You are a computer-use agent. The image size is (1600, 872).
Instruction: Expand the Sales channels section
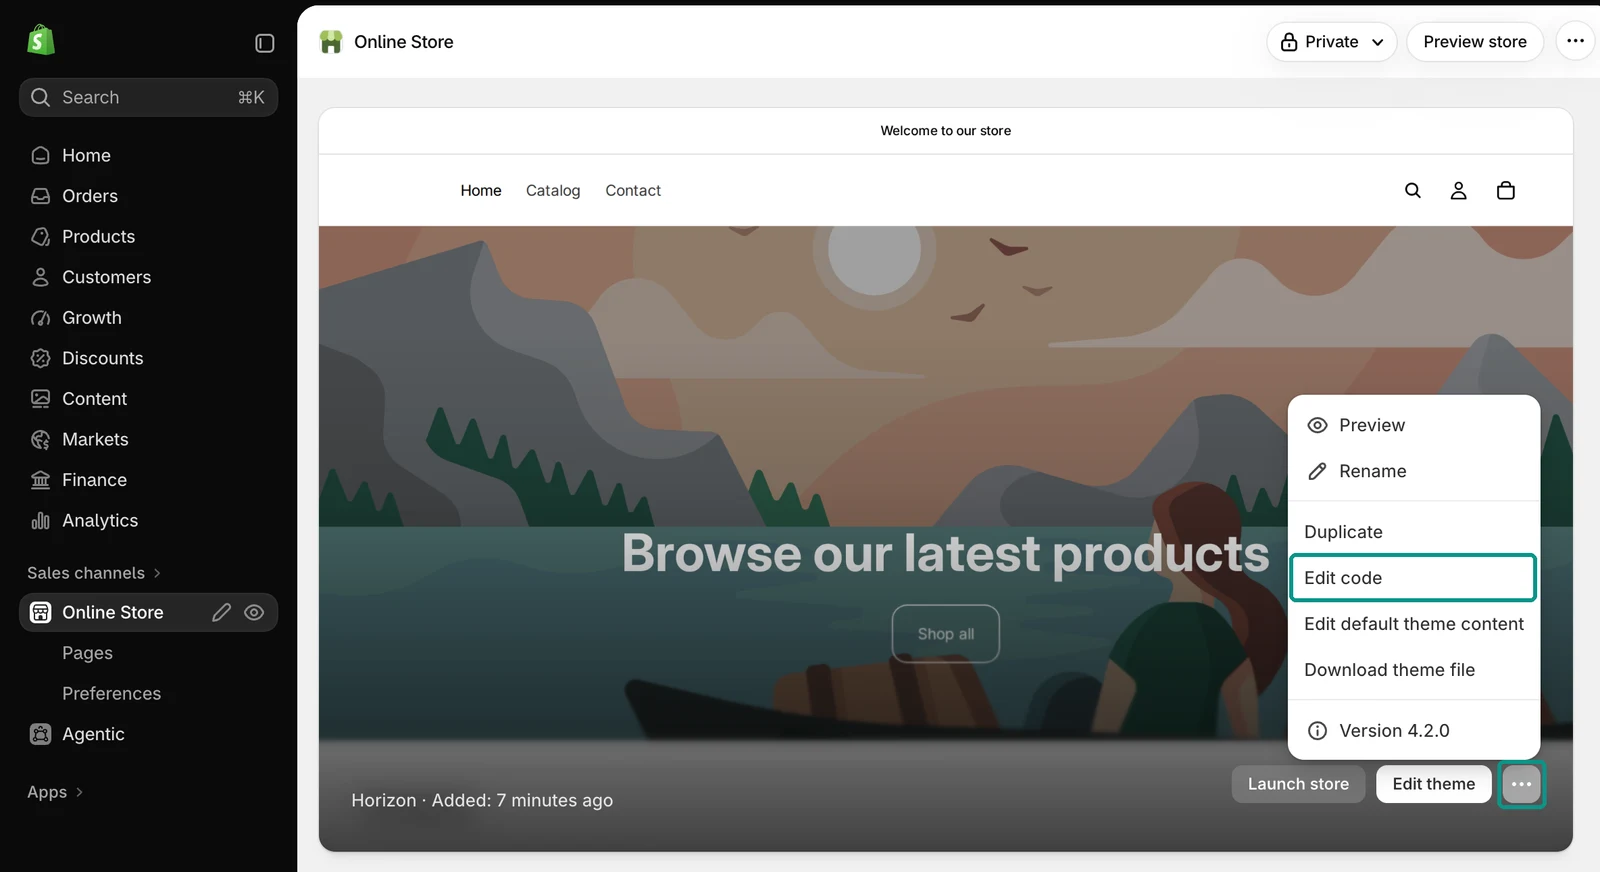point(94,573)
